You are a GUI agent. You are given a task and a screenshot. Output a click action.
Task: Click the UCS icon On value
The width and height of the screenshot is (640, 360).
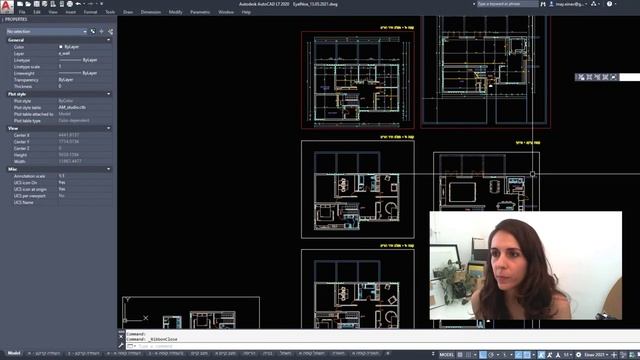[62, 182]
